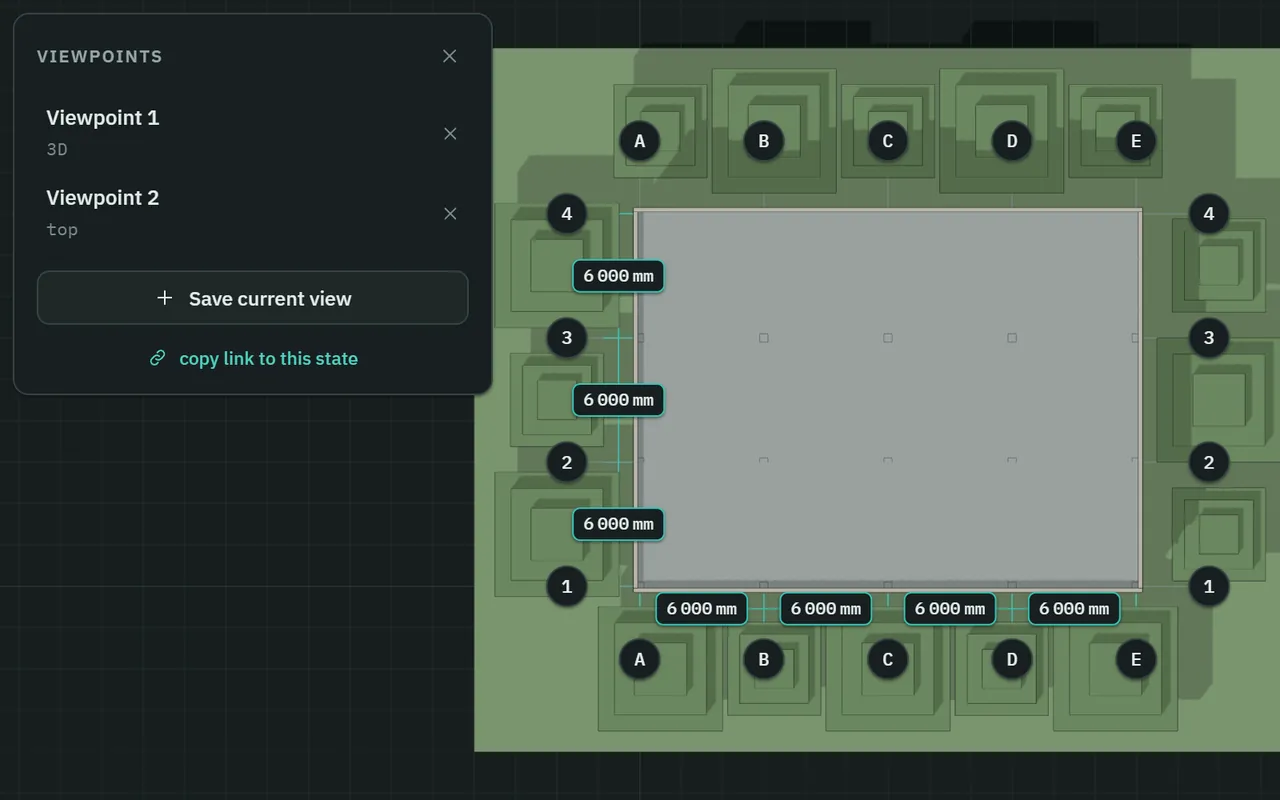Select top grid bubble A

pyautogui.click(x=640, y=141)
